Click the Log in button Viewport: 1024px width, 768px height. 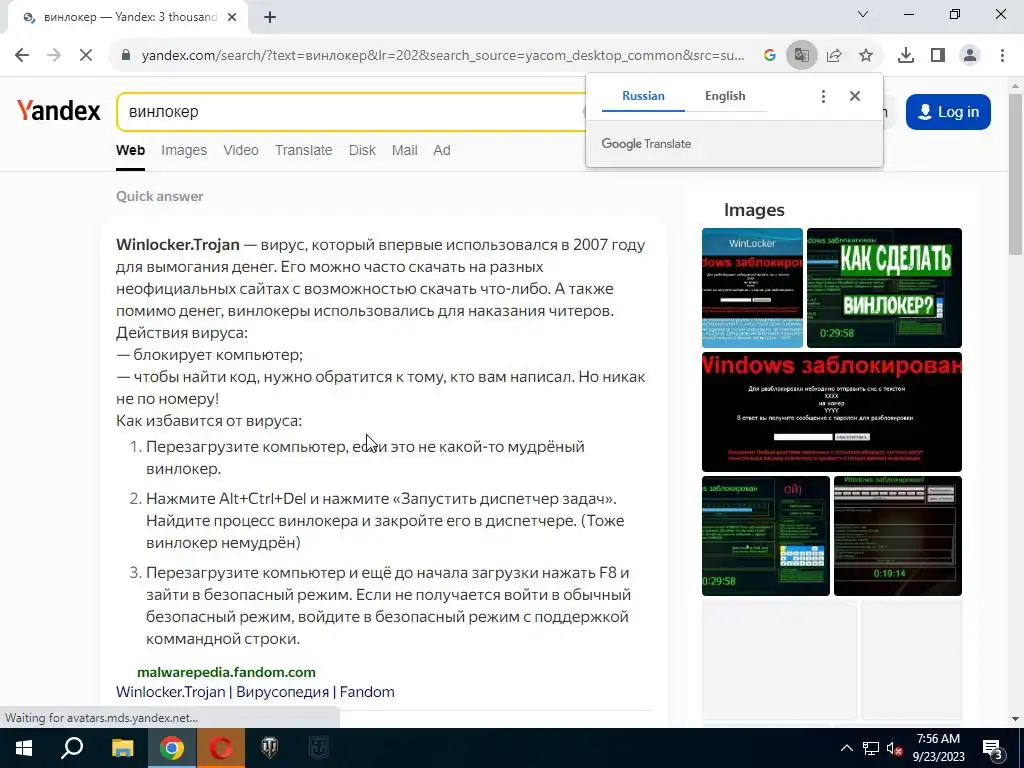948,112
